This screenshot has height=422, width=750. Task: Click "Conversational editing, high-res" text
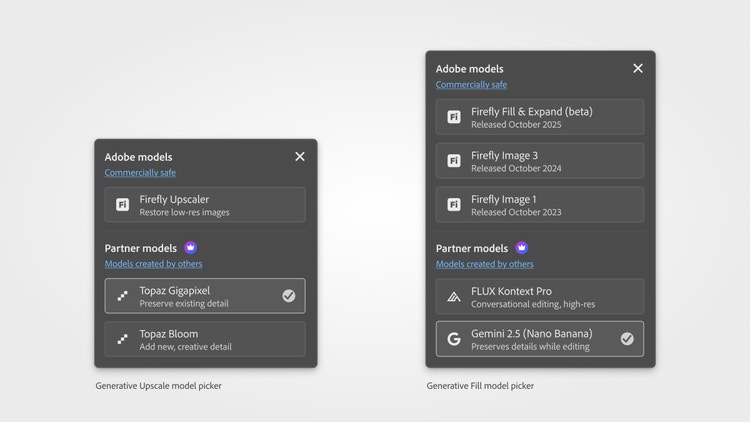coord(533,304)
